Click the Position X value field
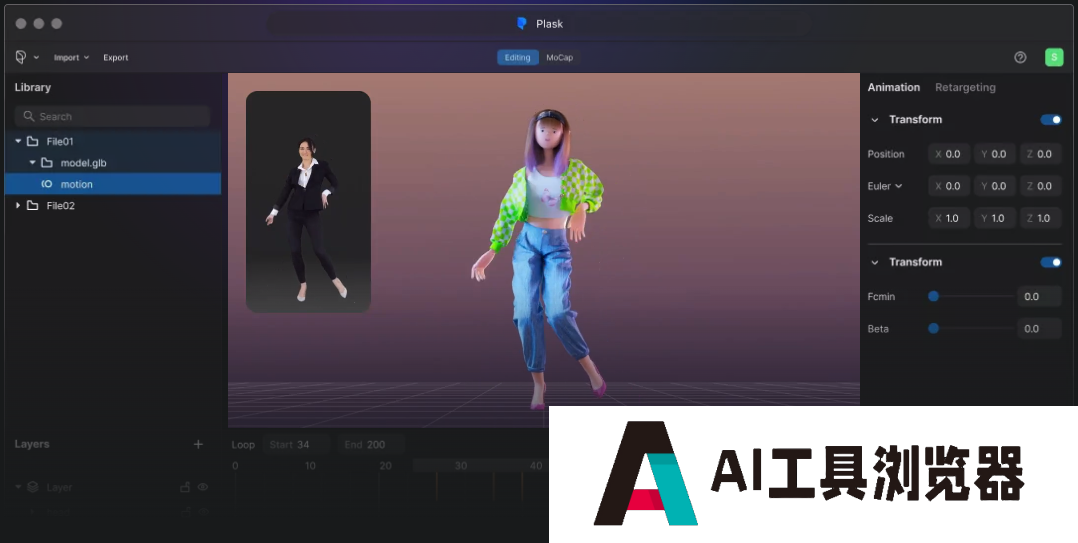1078x543 pixels. (x=949, y=154)
